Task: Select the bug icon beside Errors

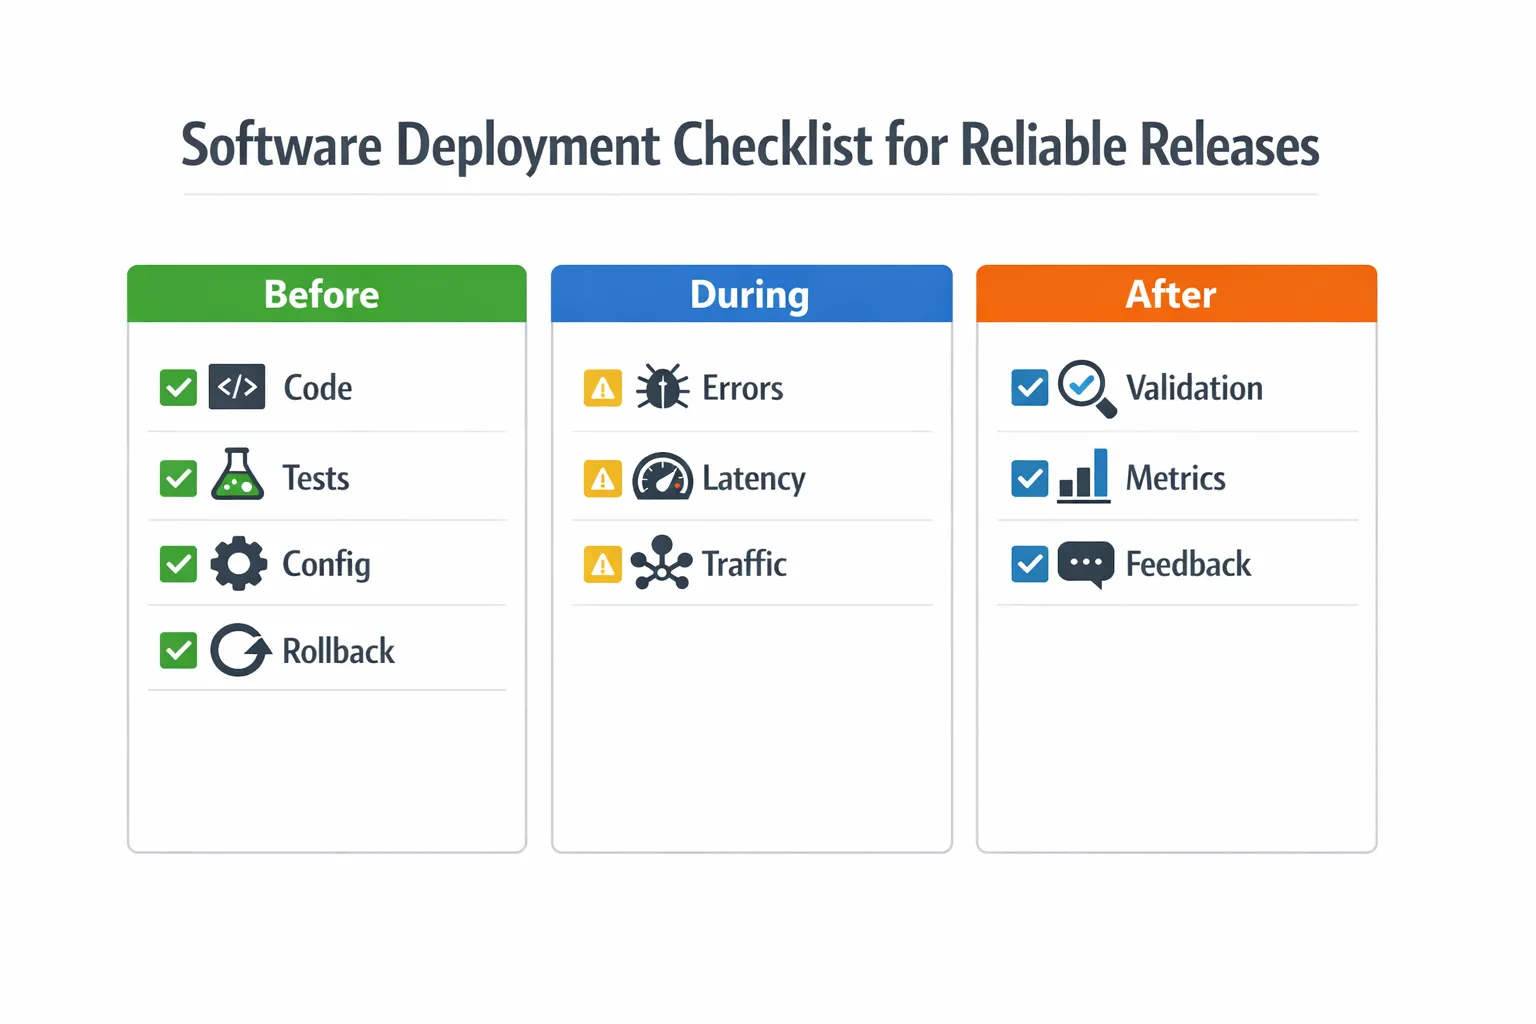Action: 663,387
